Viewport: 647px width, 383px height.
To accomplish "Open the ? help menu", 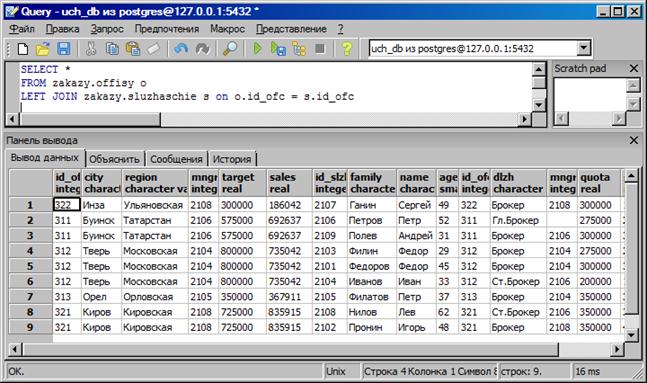I will pyautogui.click(x=340, y=29).
